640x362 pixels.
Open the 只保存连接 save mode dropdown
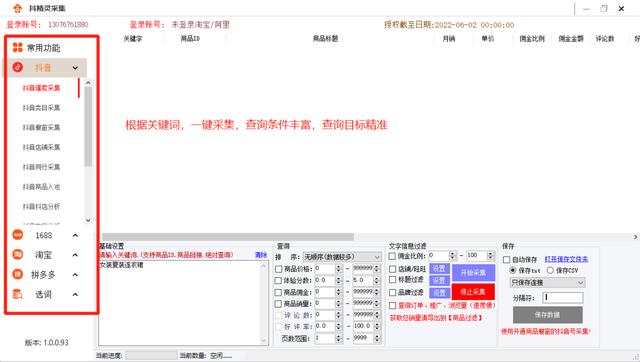tap(547, 282)
